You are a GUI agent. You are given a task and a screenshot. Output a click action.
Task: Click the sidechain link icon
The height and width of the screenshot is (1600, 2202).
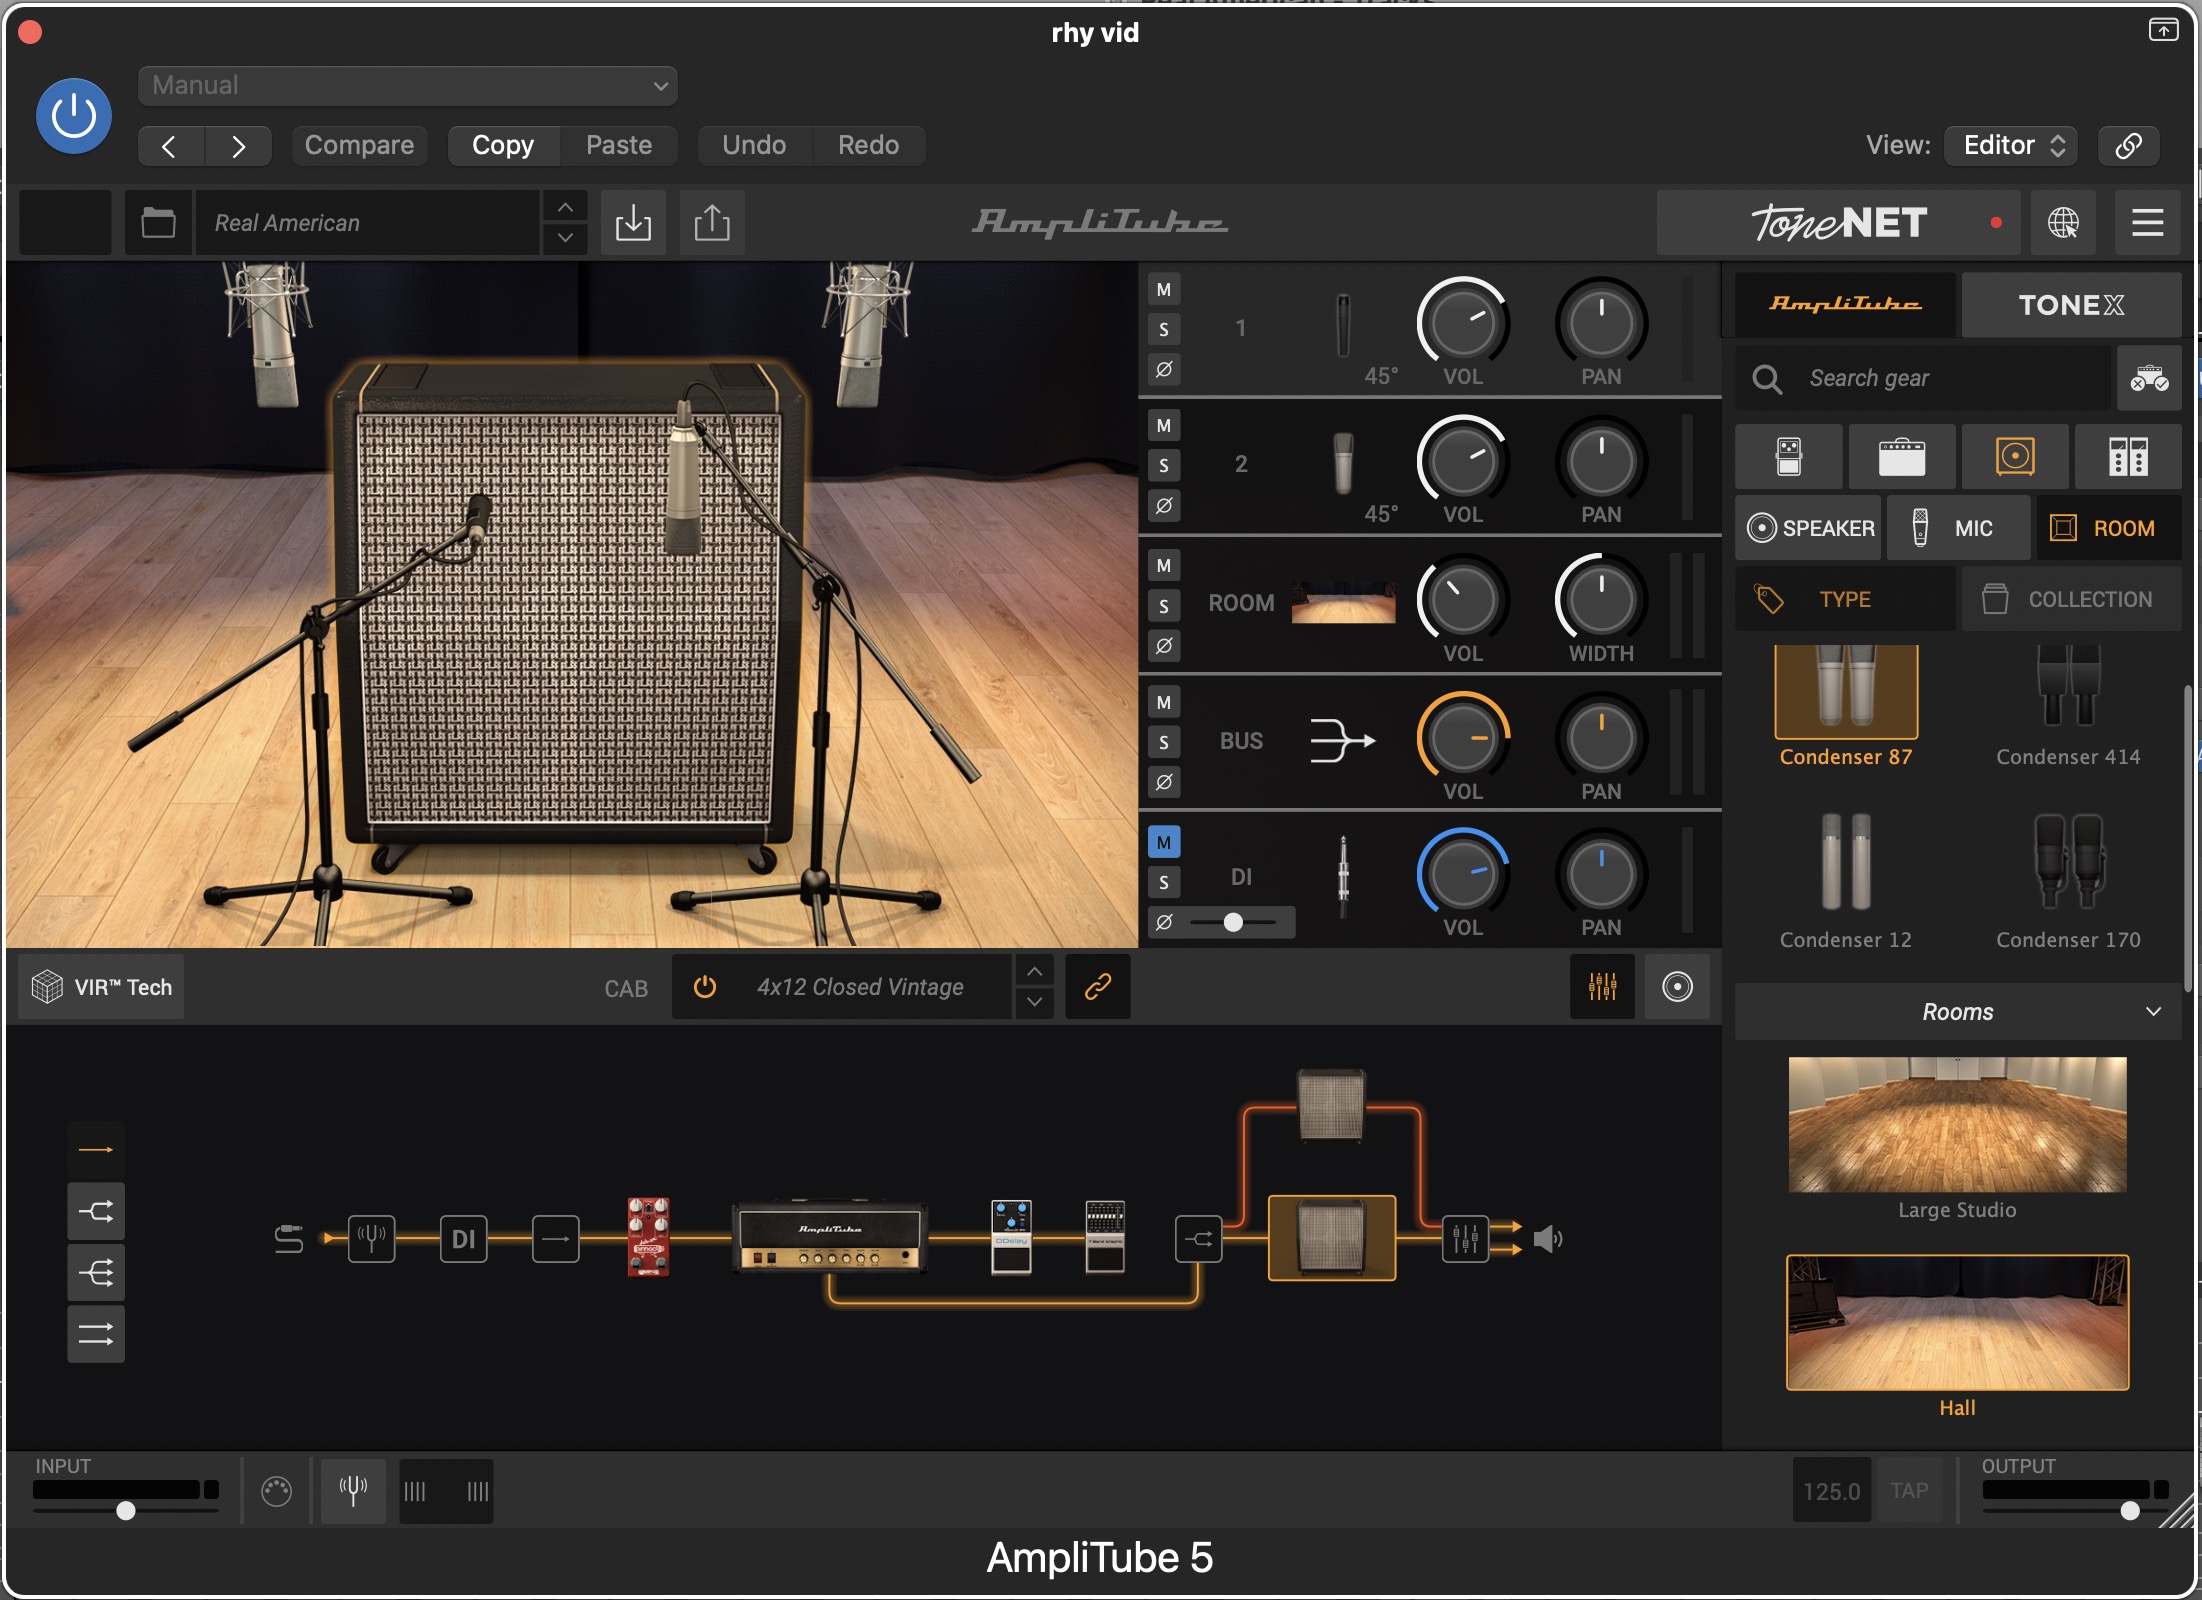pyautogui.click(x=2128, y=146)
